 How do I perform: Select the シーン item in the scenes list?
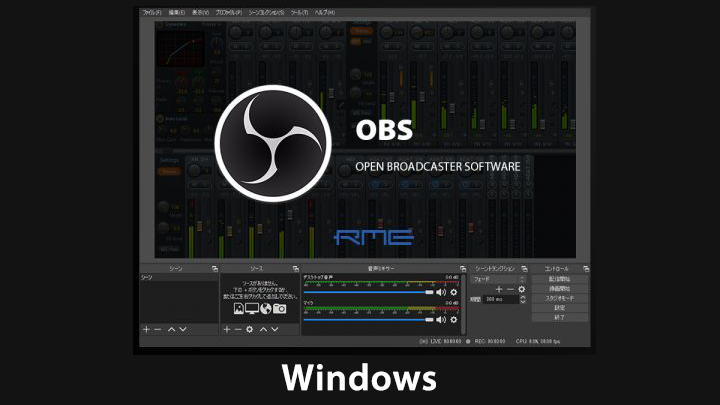[179, 278]
